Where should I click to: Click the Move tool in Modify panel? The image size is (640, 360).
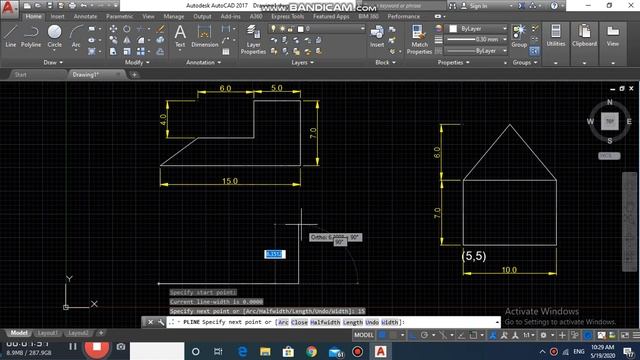113,29
